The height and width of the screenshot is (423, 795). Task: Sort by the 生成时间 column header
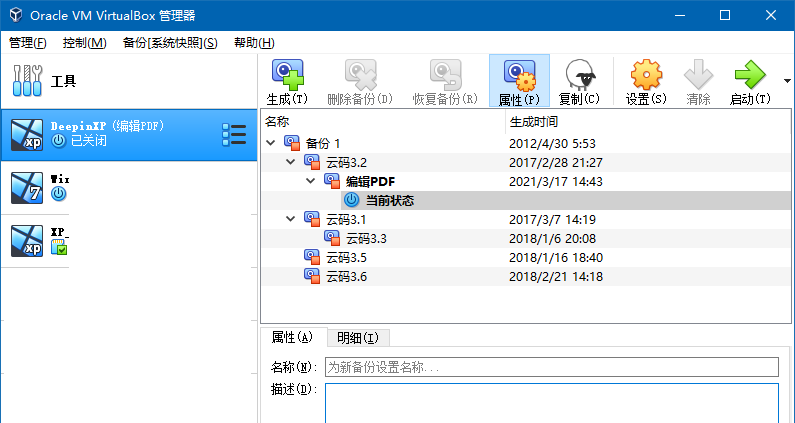(x=648, y=122)
